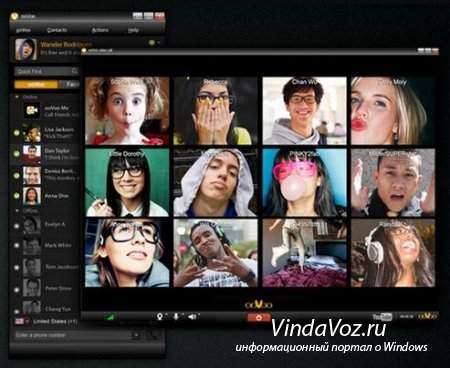Open the Actions menu
This screenshot has width=450, height=368.
(100, 30)
